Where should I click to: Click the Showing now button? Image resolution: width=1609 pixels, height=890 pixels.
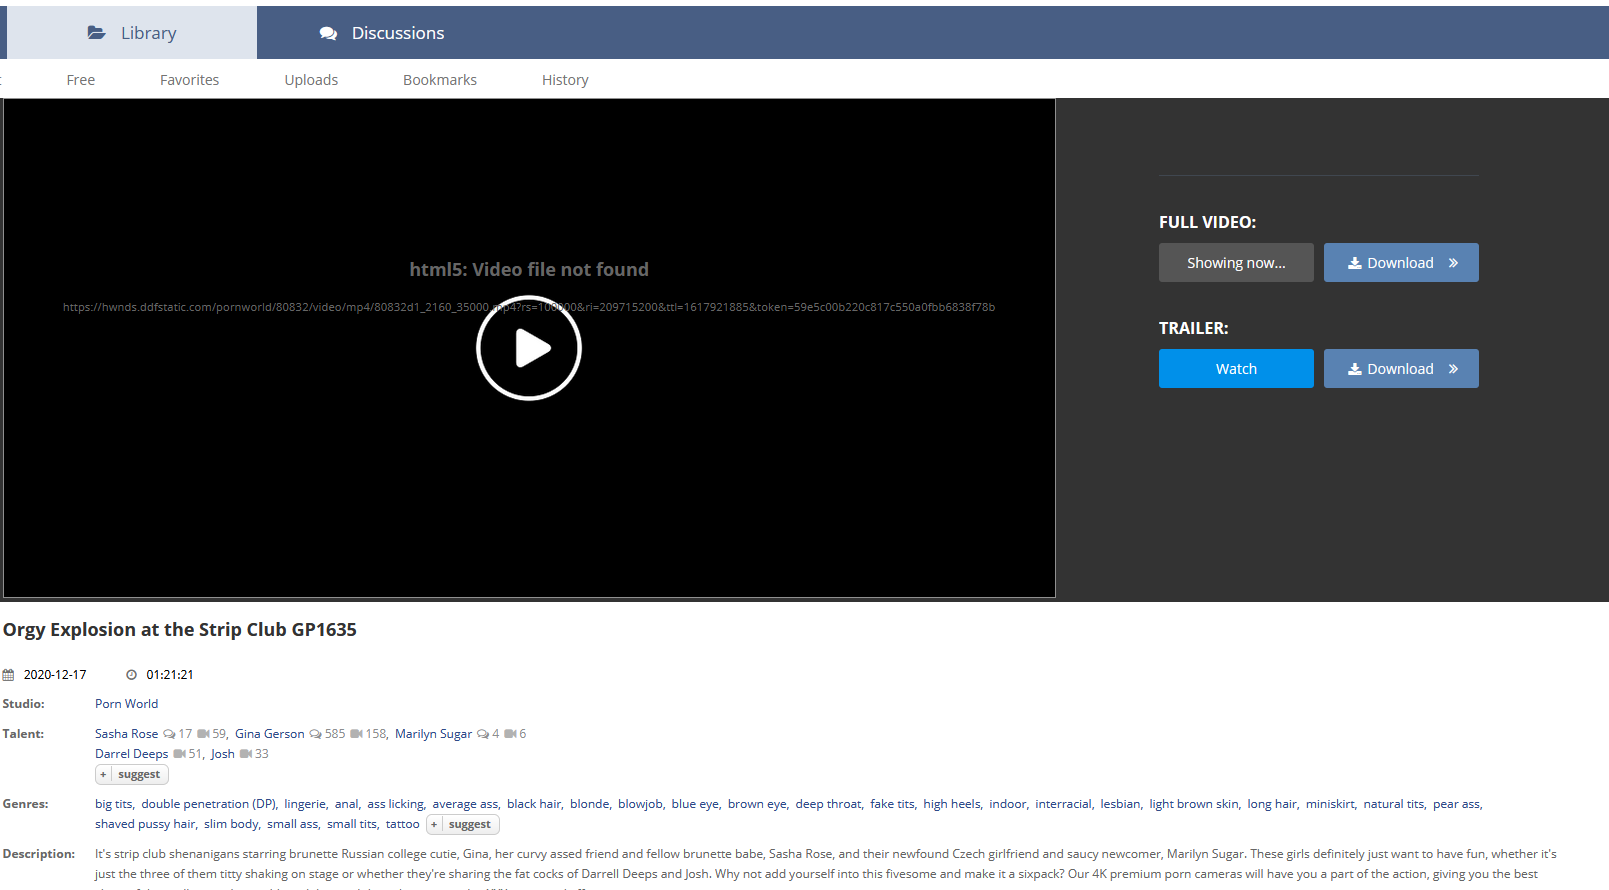[x=1236, y=263]
